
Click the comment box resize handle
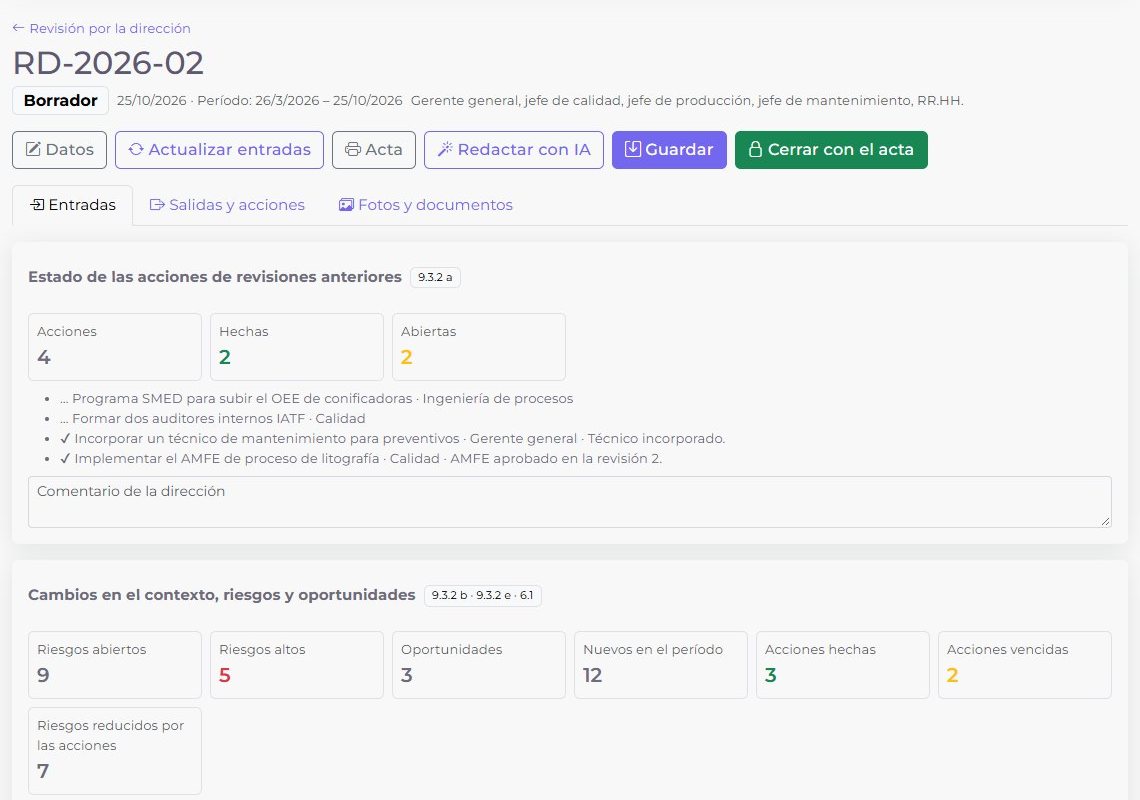click(x=1105, y=521)
